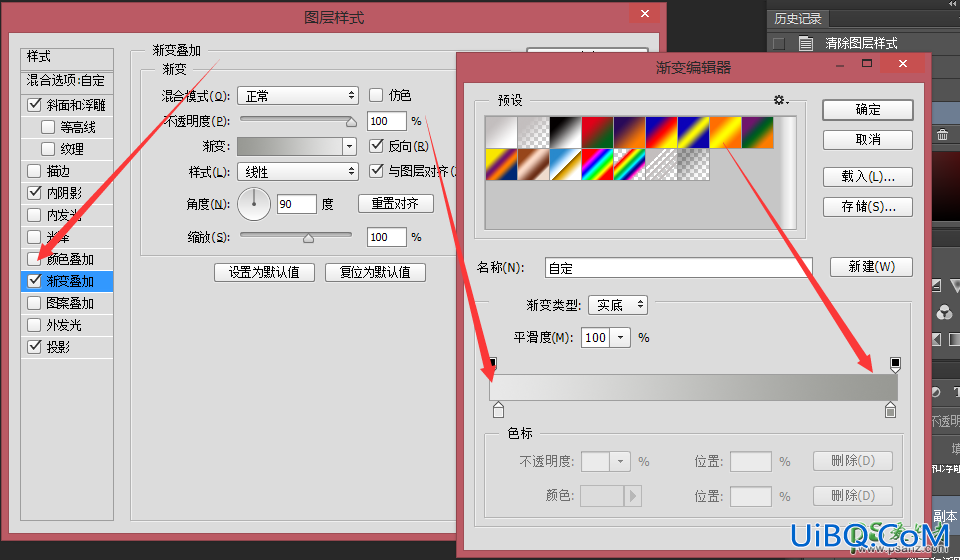Viewport: 960px width, 560px height.
Task: Choose the last gray checkered gradient preset
Action: (x=693, y=165)
